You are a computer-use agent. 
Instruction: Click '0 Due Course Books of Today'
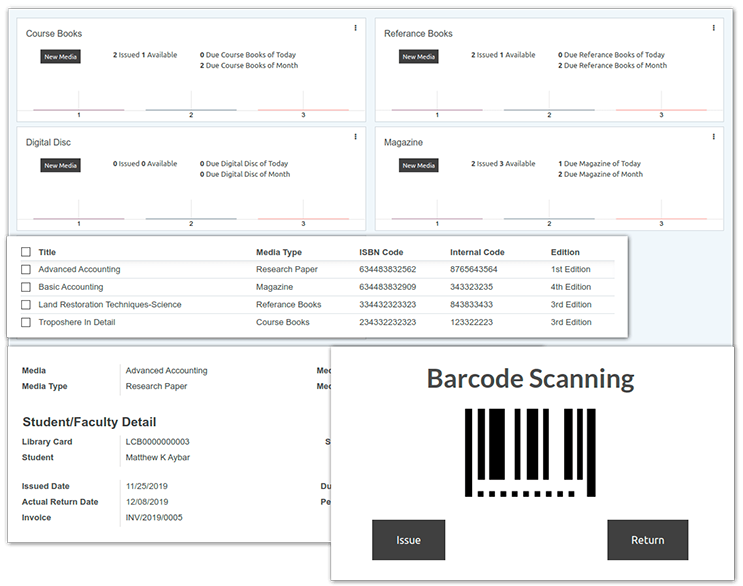click(x=247, y=54)
